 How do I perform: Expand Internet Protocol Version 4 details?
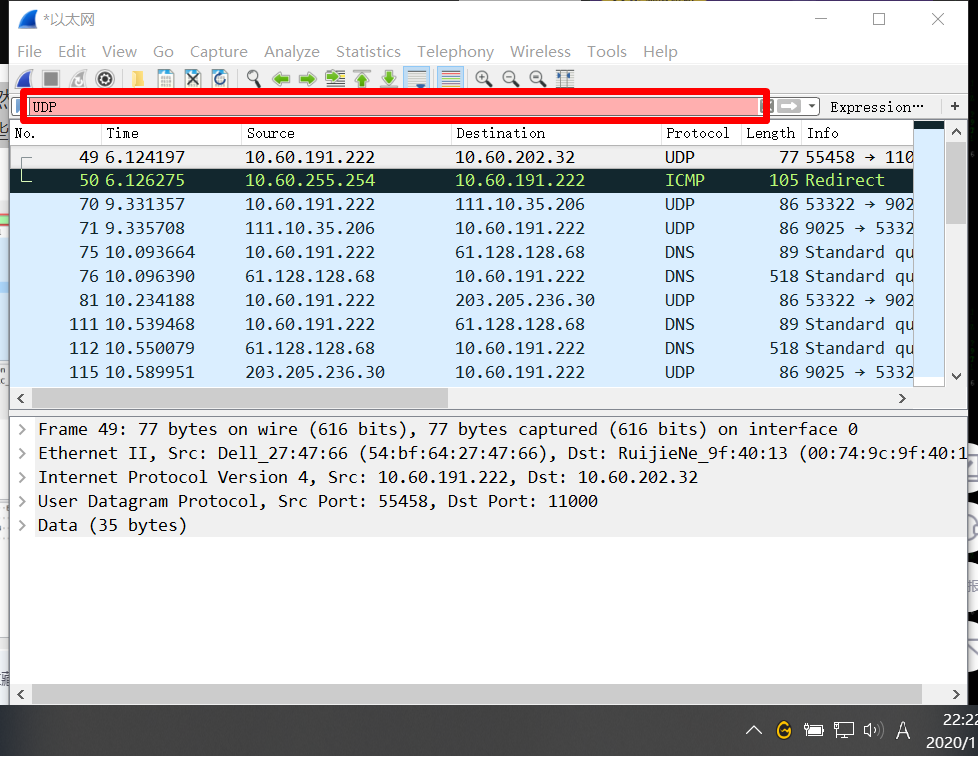(x=22, y=478)
